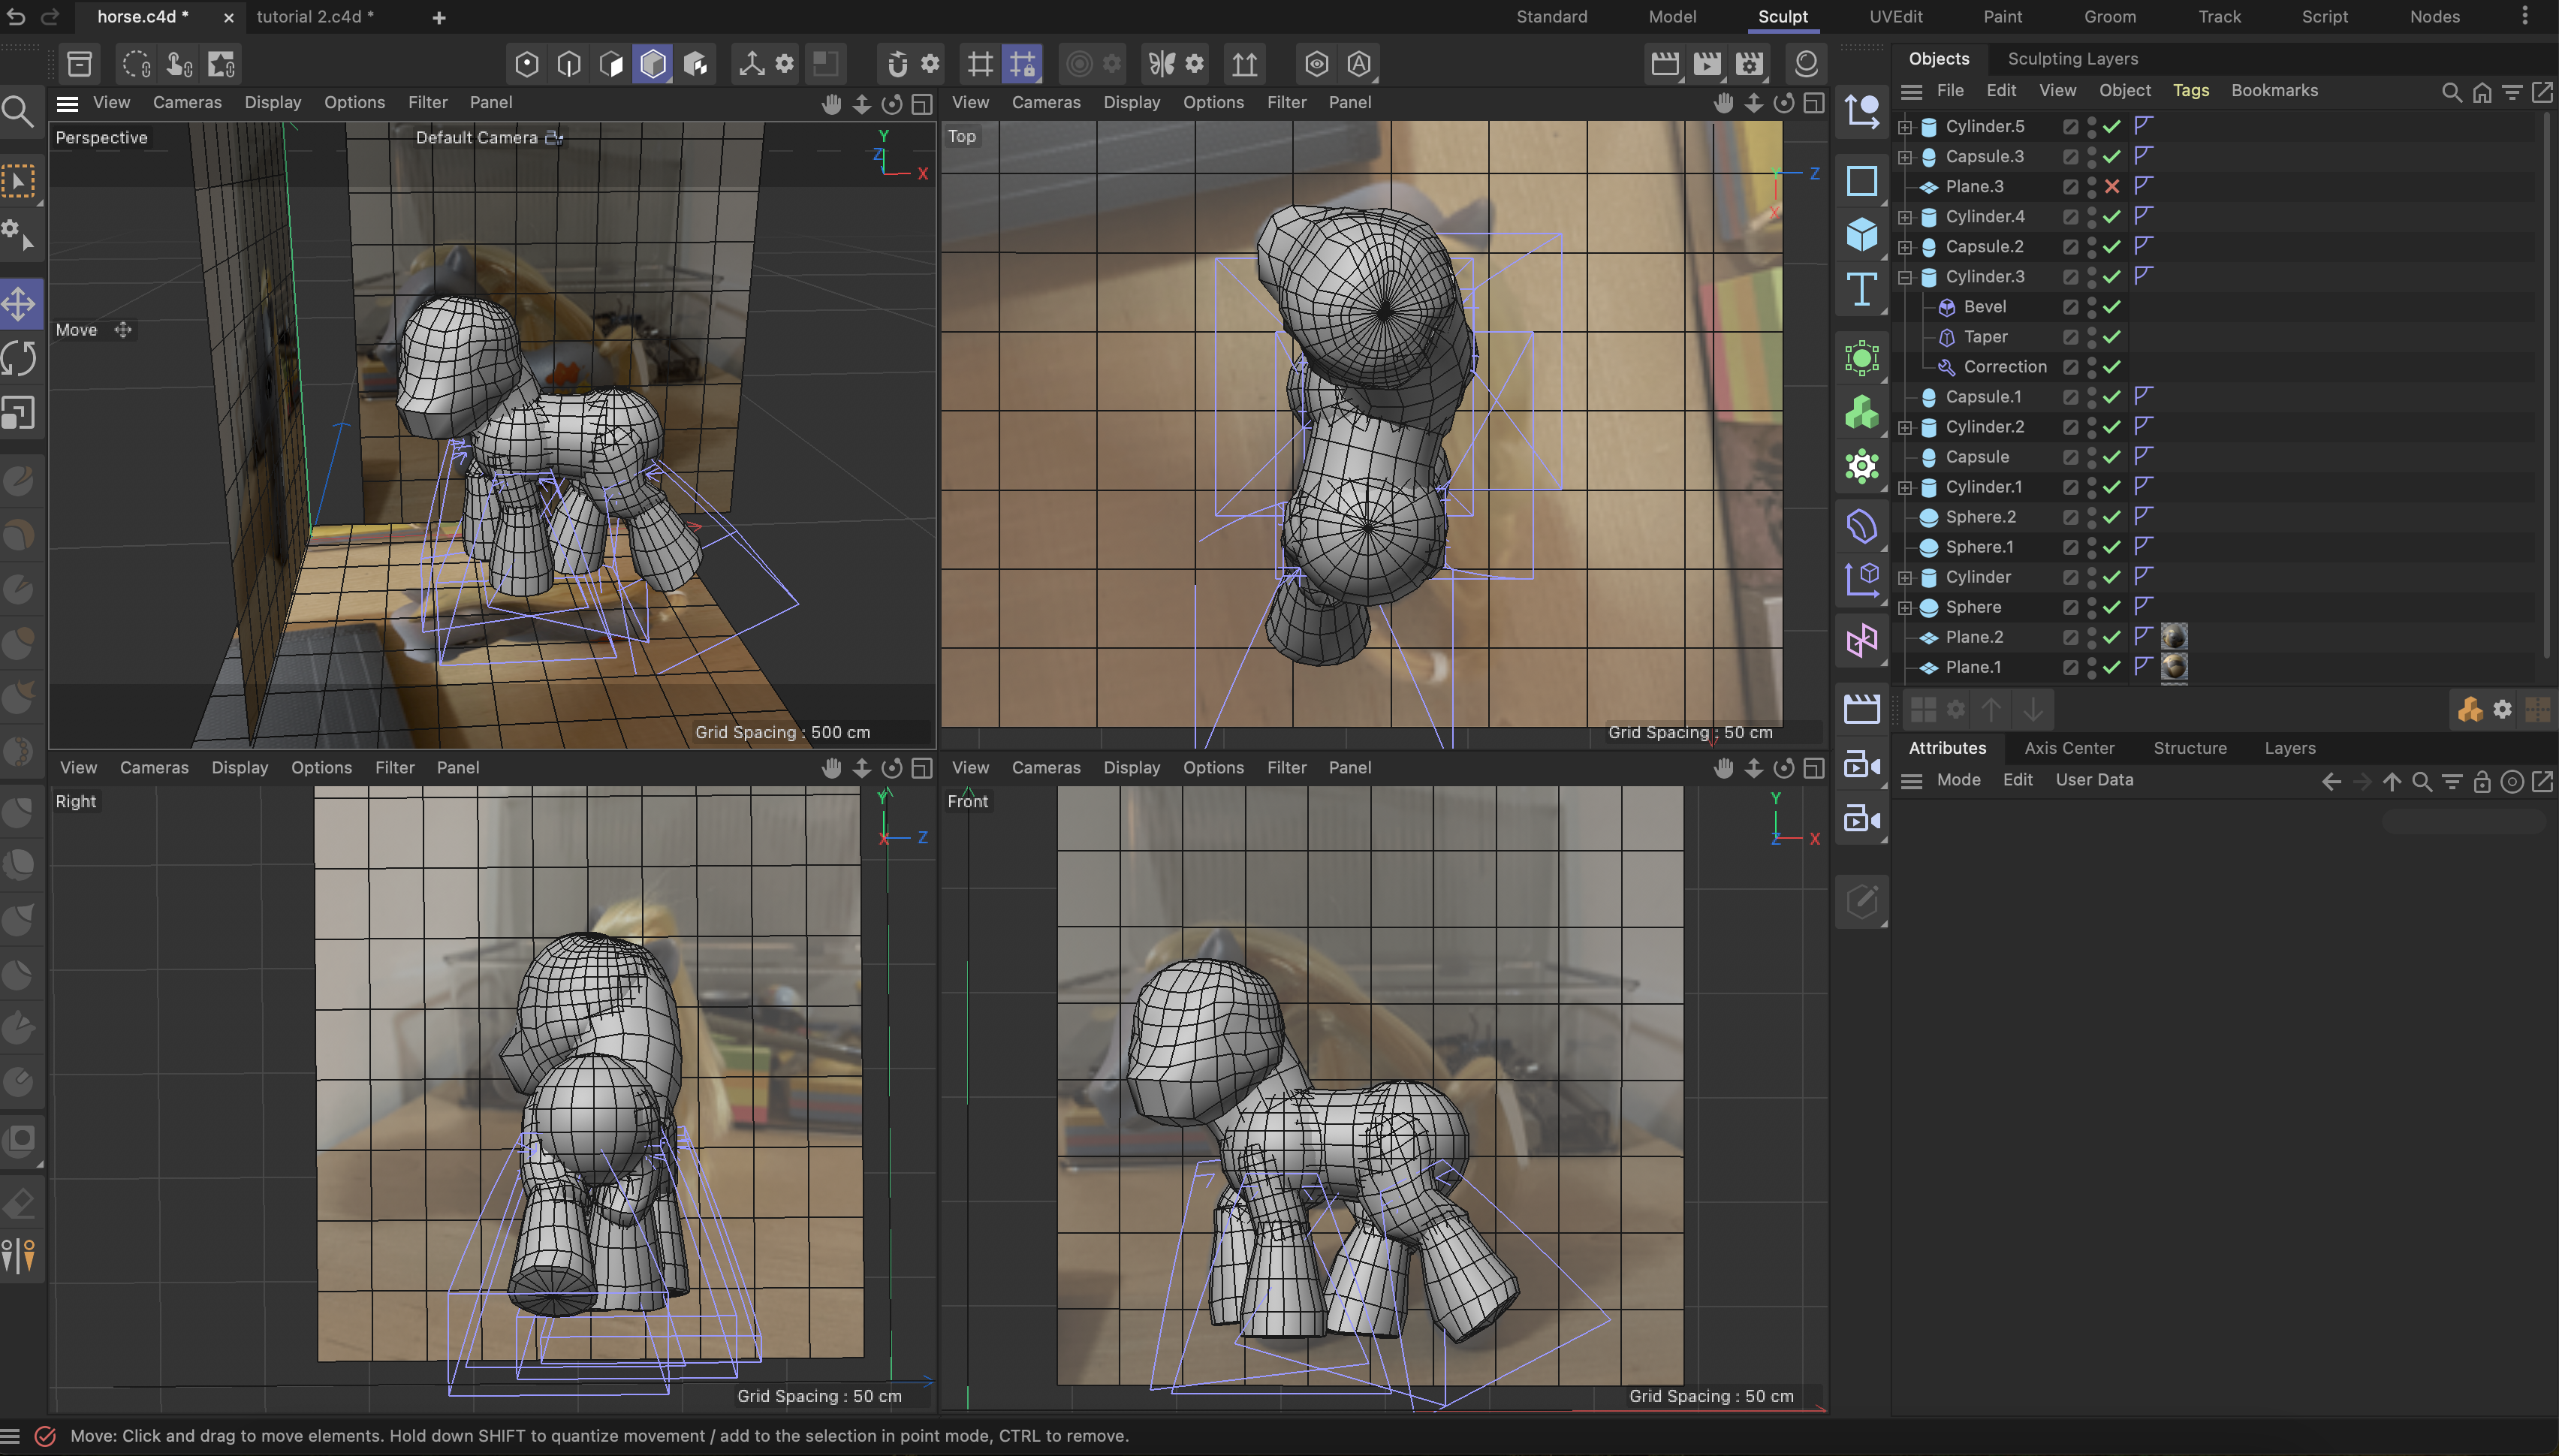Open the Axis Center tab in Attributes
This screenshot has width=2559, height=1456.
click(2067, 748)
